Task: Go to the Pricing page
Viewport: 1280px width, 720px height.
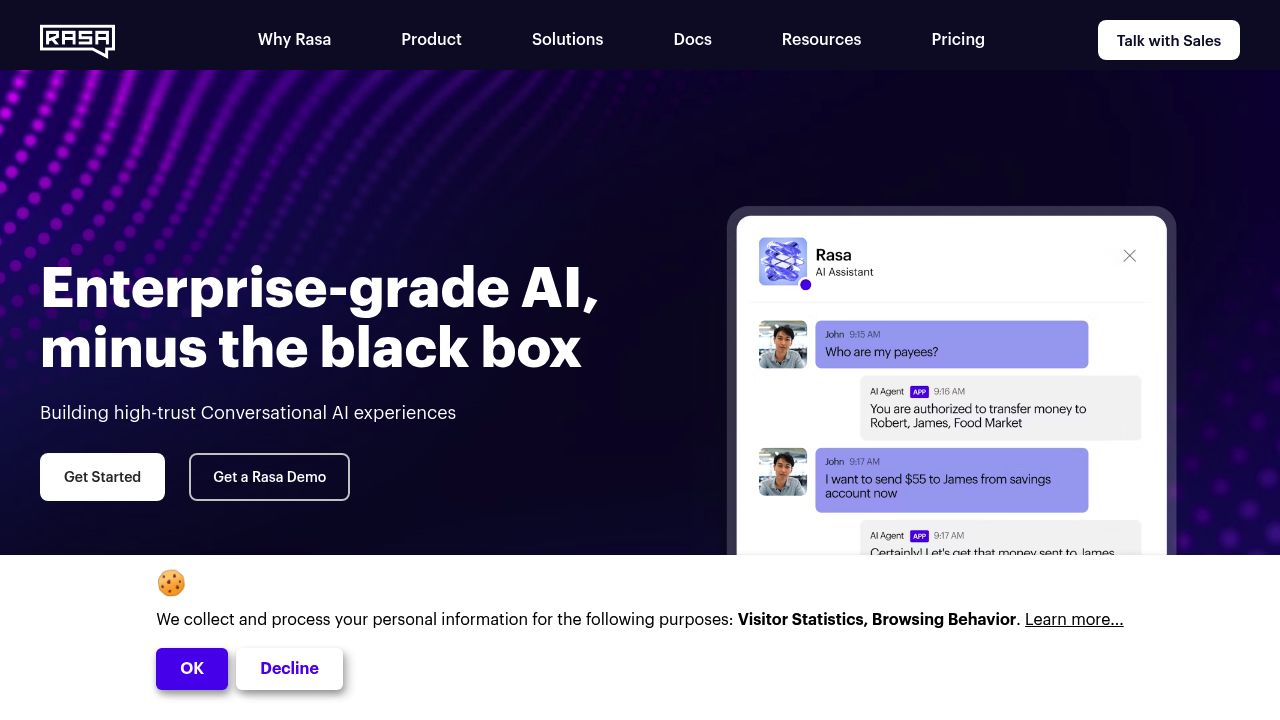Action: pyautogui.click(x=957, y=40)
